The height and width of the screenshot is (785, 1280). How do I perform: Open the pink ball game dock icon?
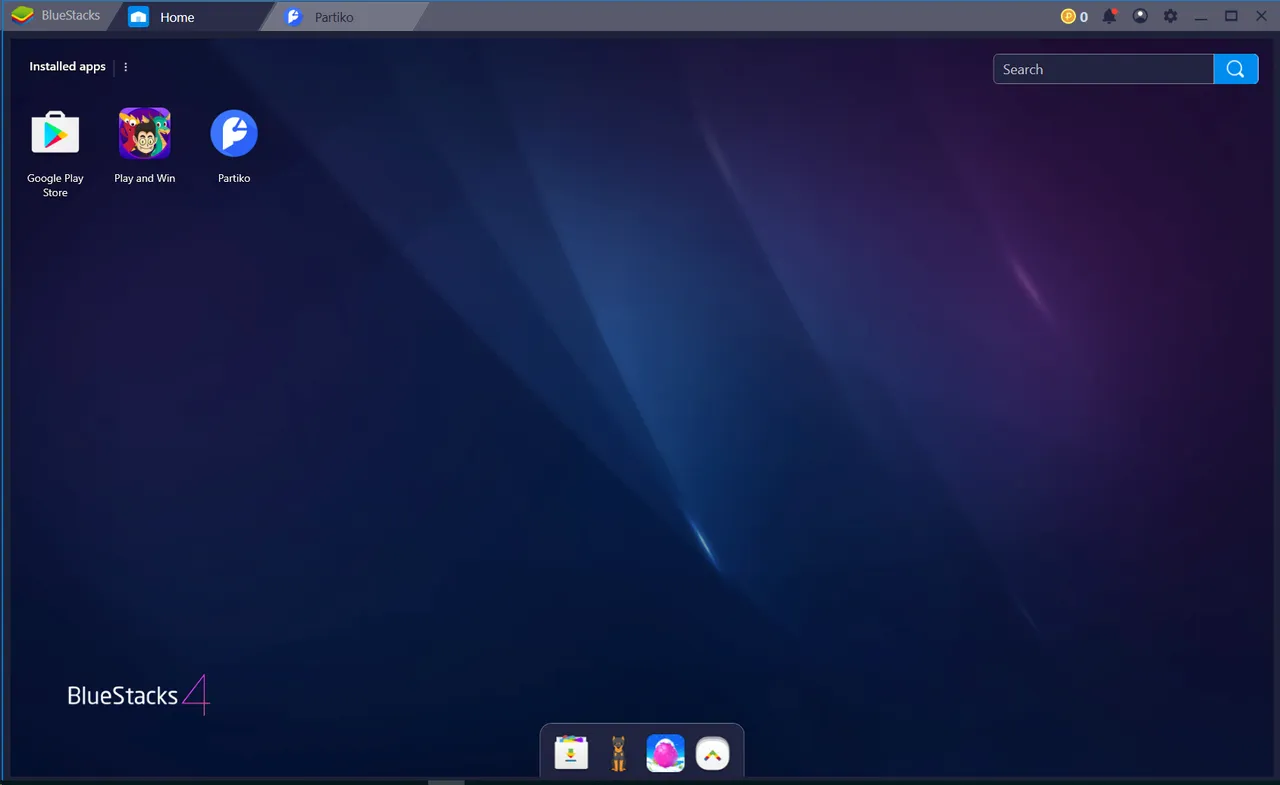tap(665, 753)
